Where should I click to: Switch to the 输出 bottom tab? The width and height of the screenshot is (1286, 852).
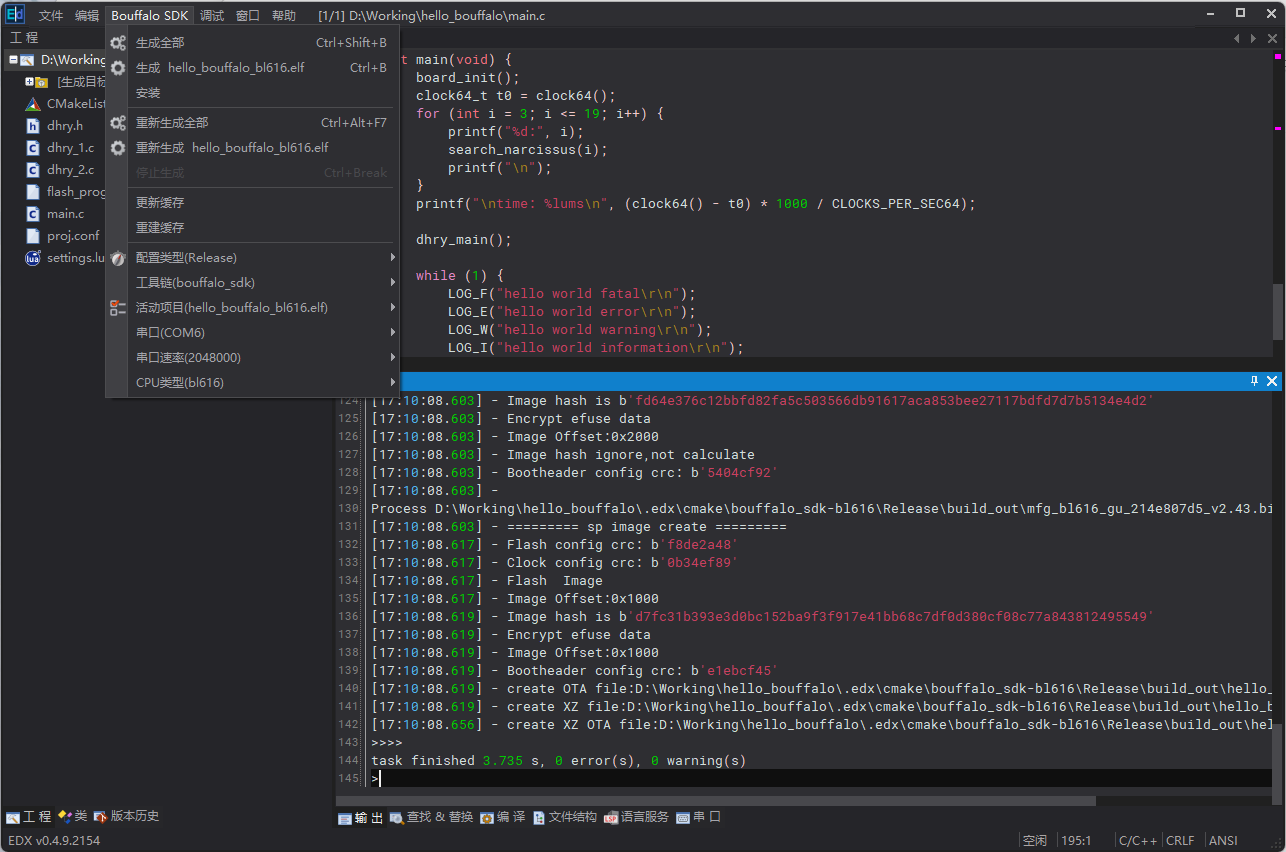(x=361, y=818)
